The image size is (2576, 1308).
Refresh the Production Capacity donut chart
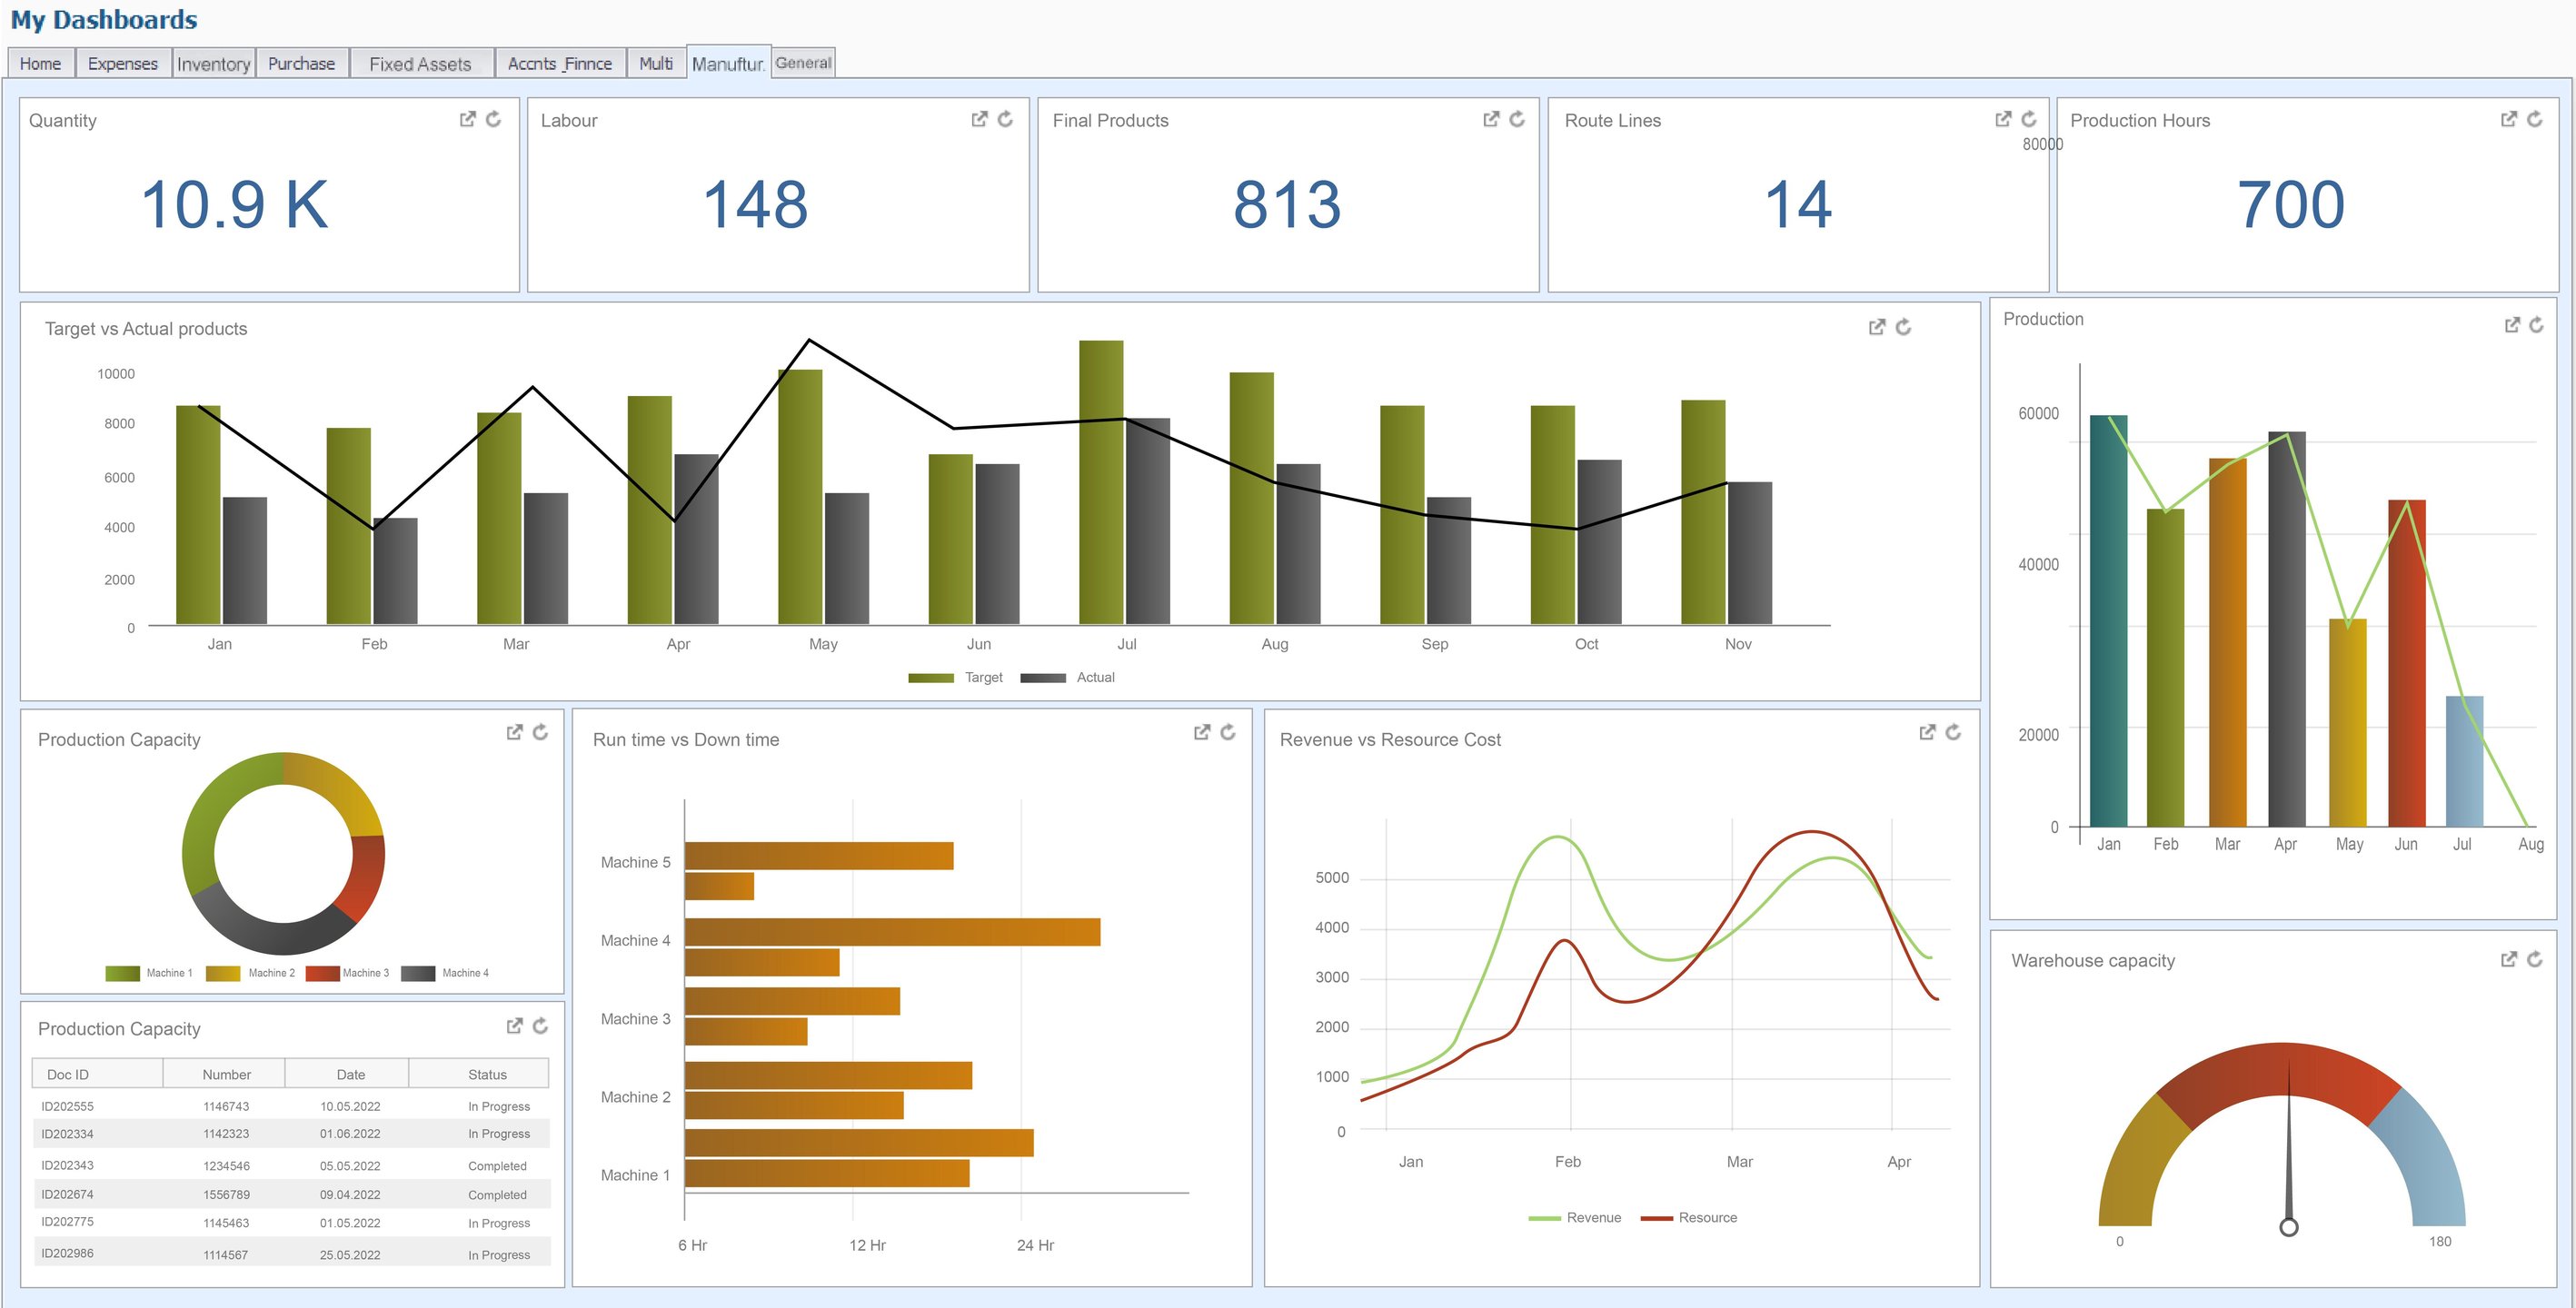click(540, 732)
